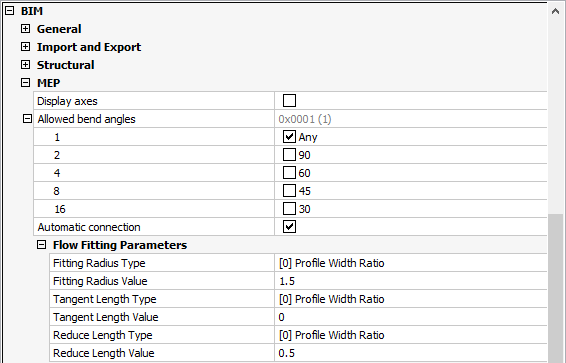Select the Fitting Radius Type label
This screenshot has height=363, width=566.
99,263
